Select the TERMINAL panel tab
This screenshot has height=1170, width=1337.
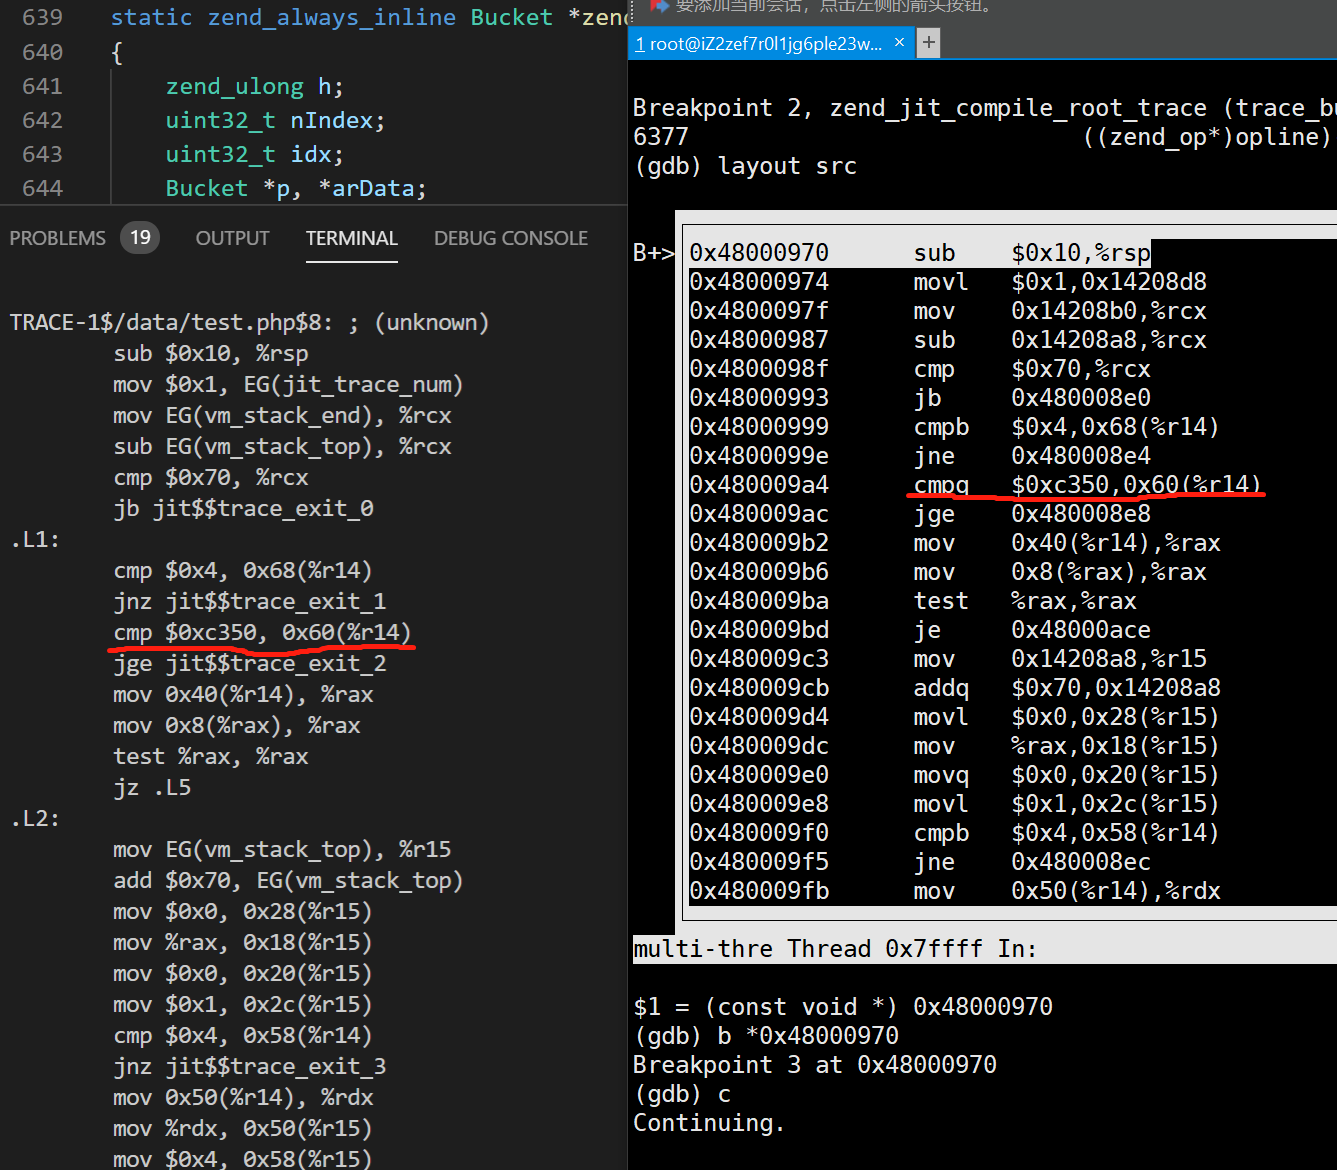(352, 238)
